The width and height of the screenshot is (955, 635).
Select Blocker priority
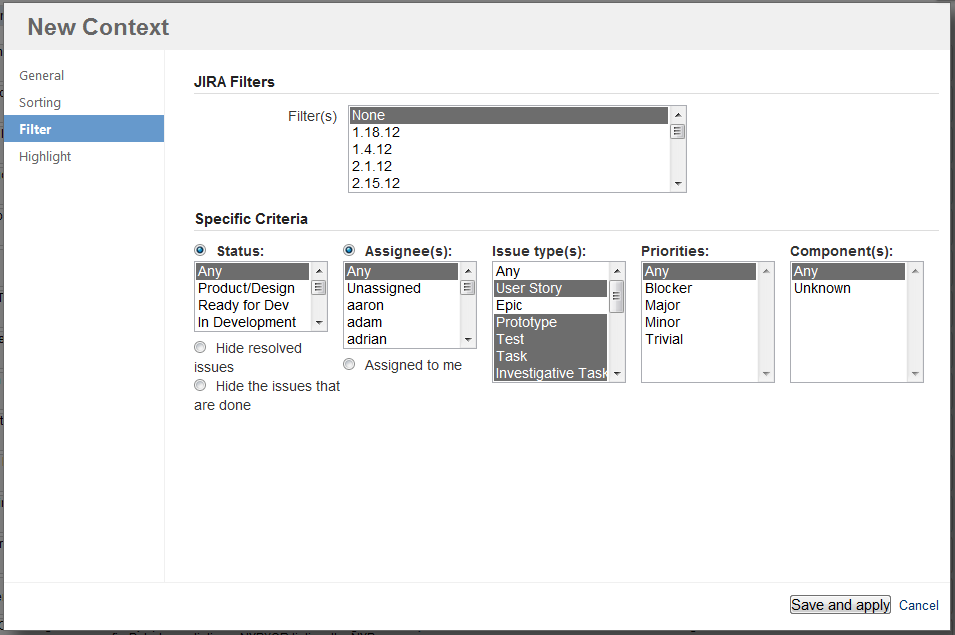click(x=699, y=289)
